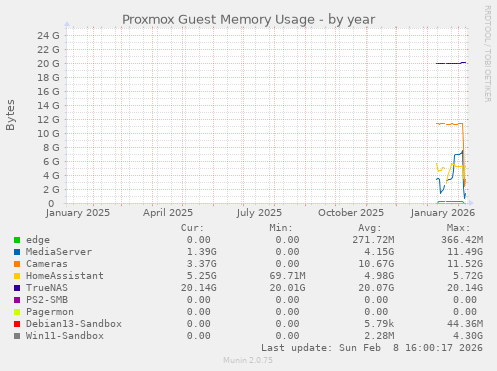Click edge maximum value '366.42M'
497x371 pixels.
coord(462,240)
